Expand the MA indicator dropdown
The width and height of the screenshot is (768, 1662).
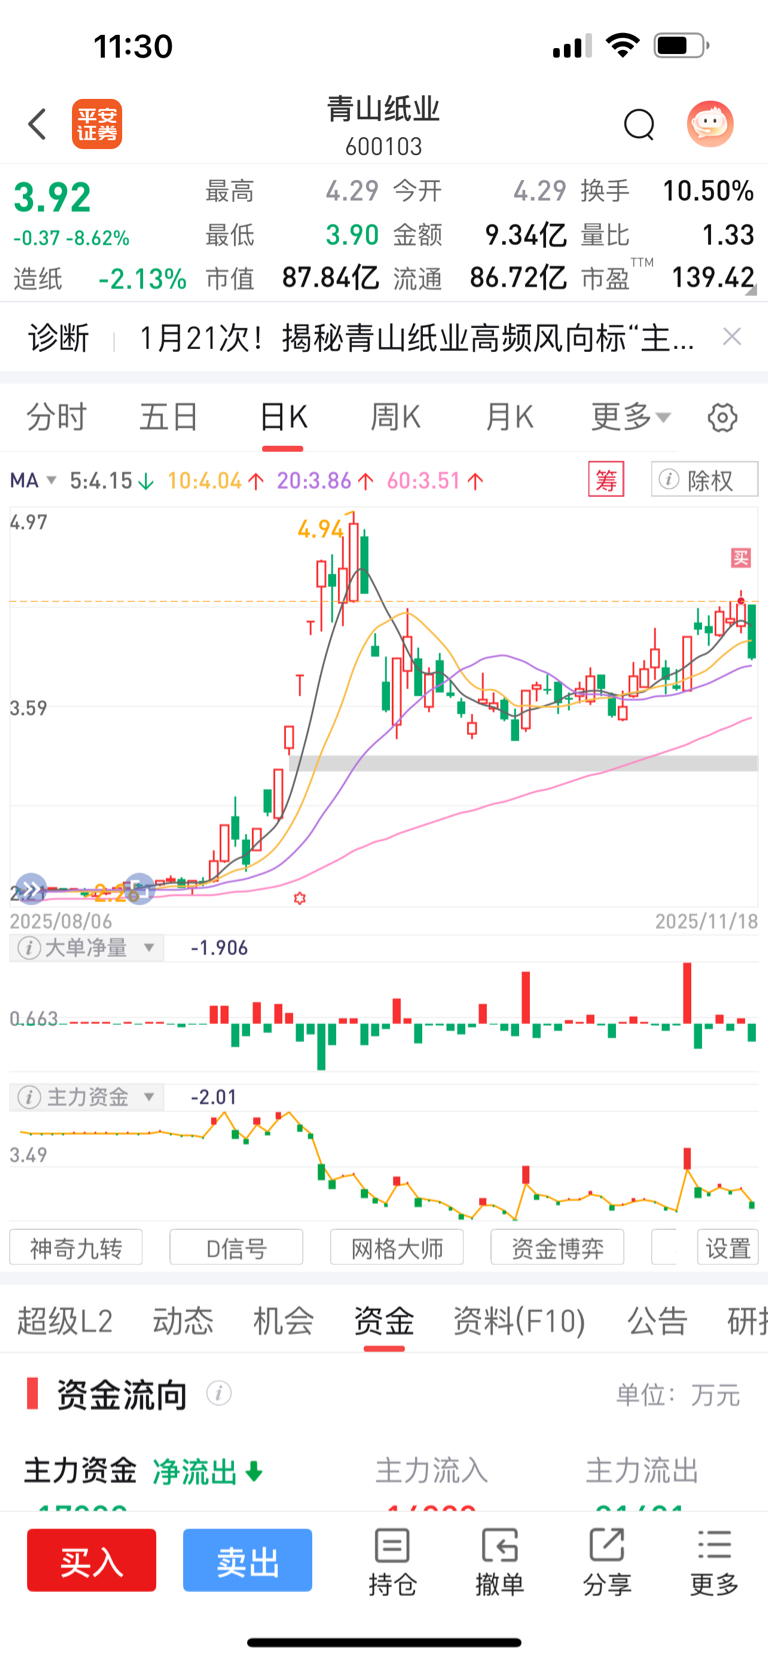pyautogui.click(x=33, y=480)
